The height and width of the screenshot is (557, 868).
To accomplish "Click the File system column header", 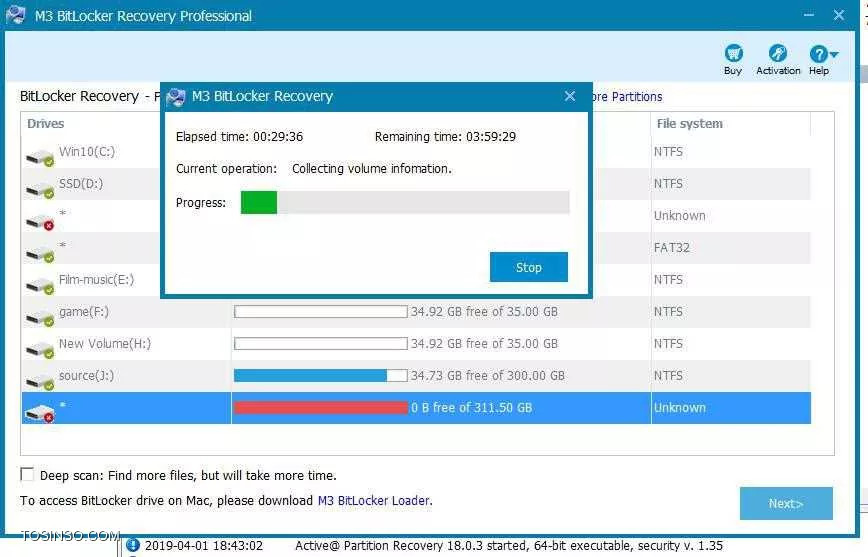I will click(x=689, y=123).
